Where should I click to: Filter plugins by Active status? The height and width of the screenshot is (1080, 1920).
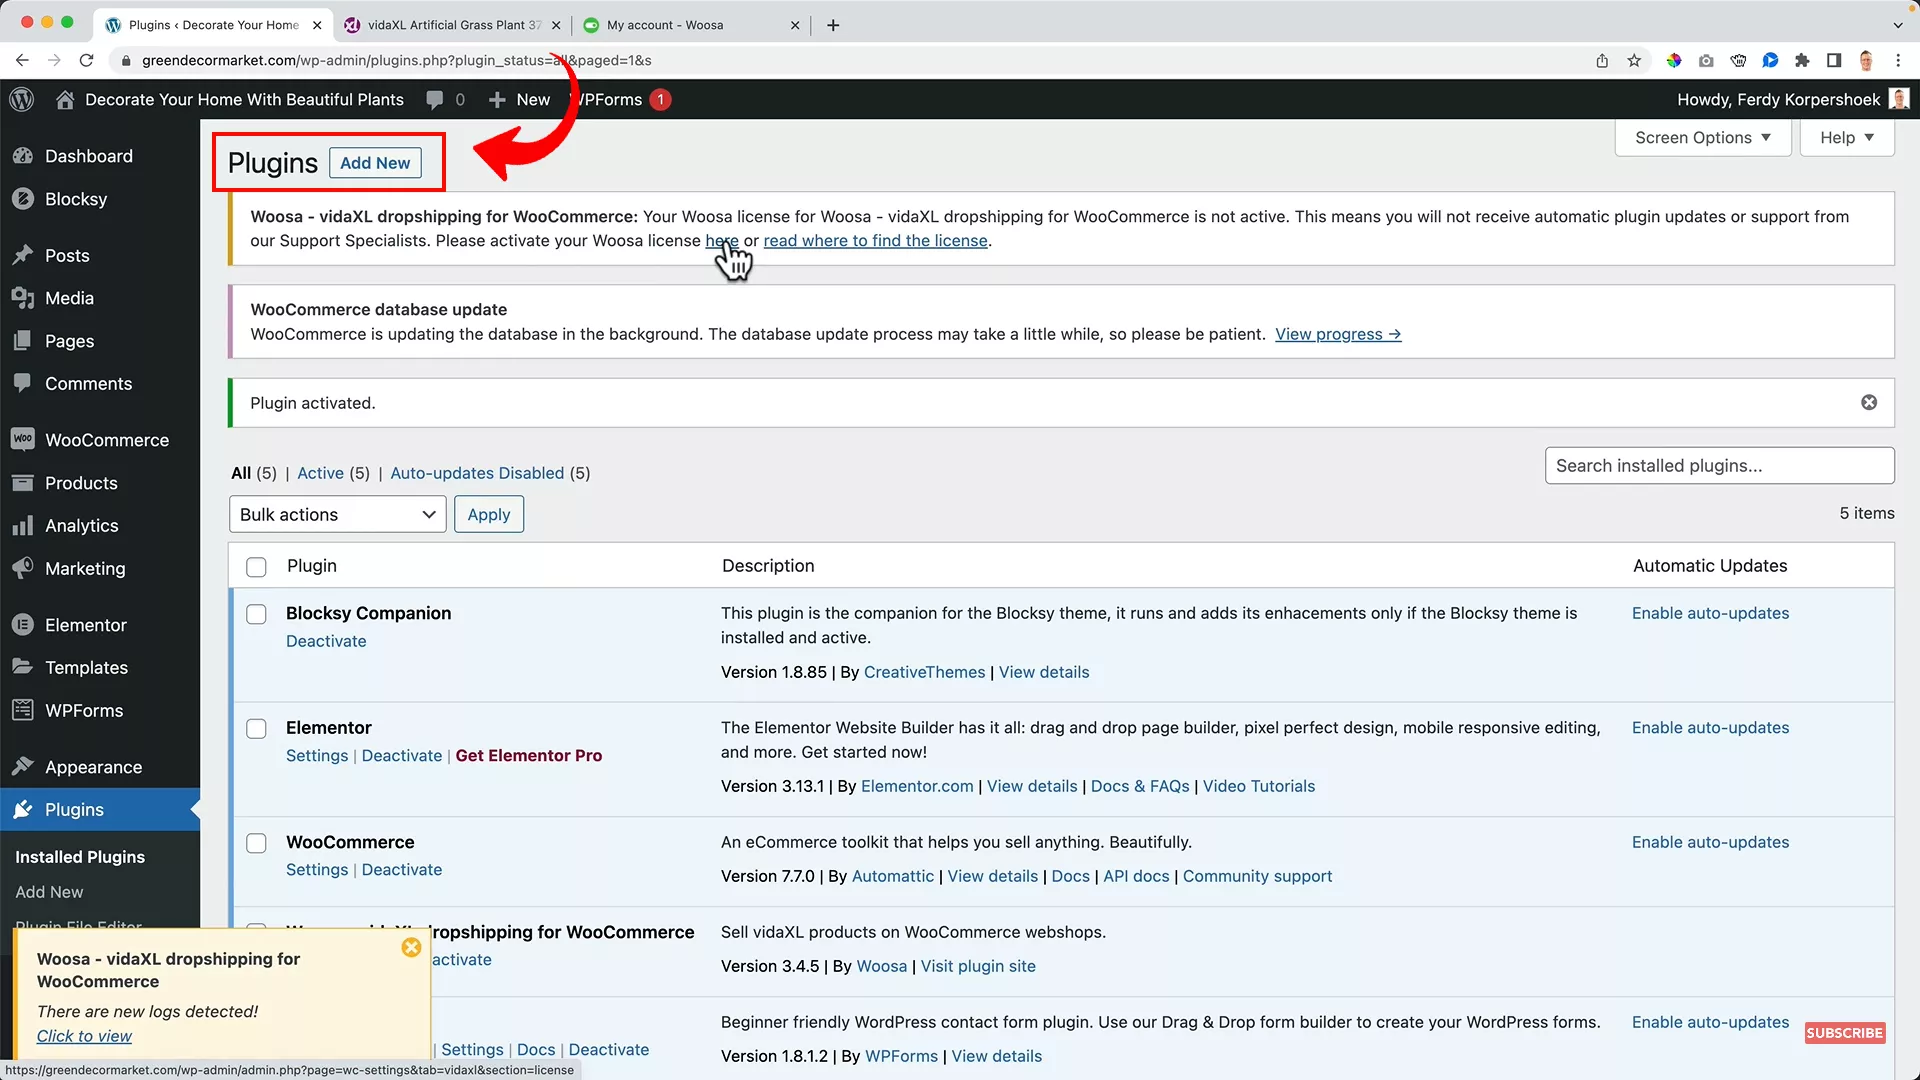click(x=320, y=473)
